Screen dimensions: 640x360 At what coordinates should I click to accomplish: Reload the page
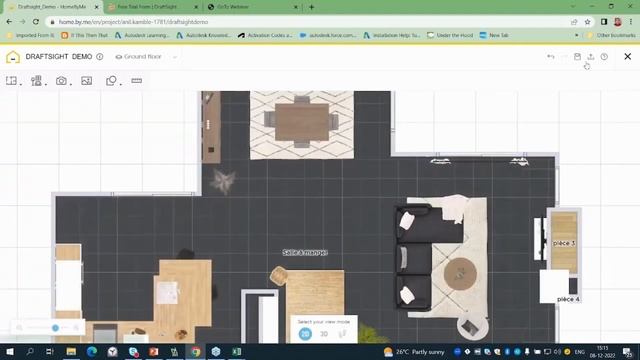36,22
